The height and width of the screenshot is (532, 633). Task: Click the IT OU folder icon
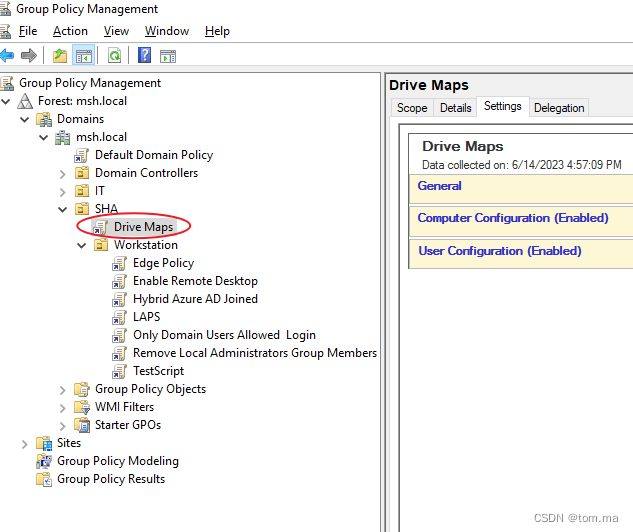pyautogui.click(x=82, y=191)
